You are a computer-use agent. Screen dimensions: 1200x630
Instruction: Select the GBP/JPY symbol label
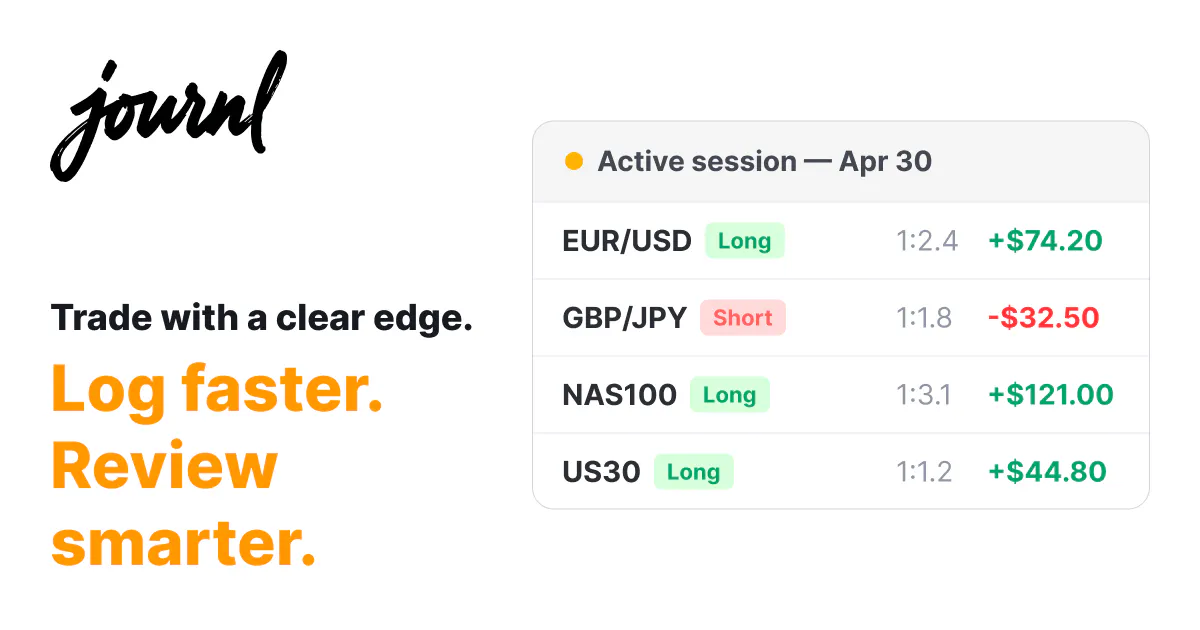coord(625,318)
